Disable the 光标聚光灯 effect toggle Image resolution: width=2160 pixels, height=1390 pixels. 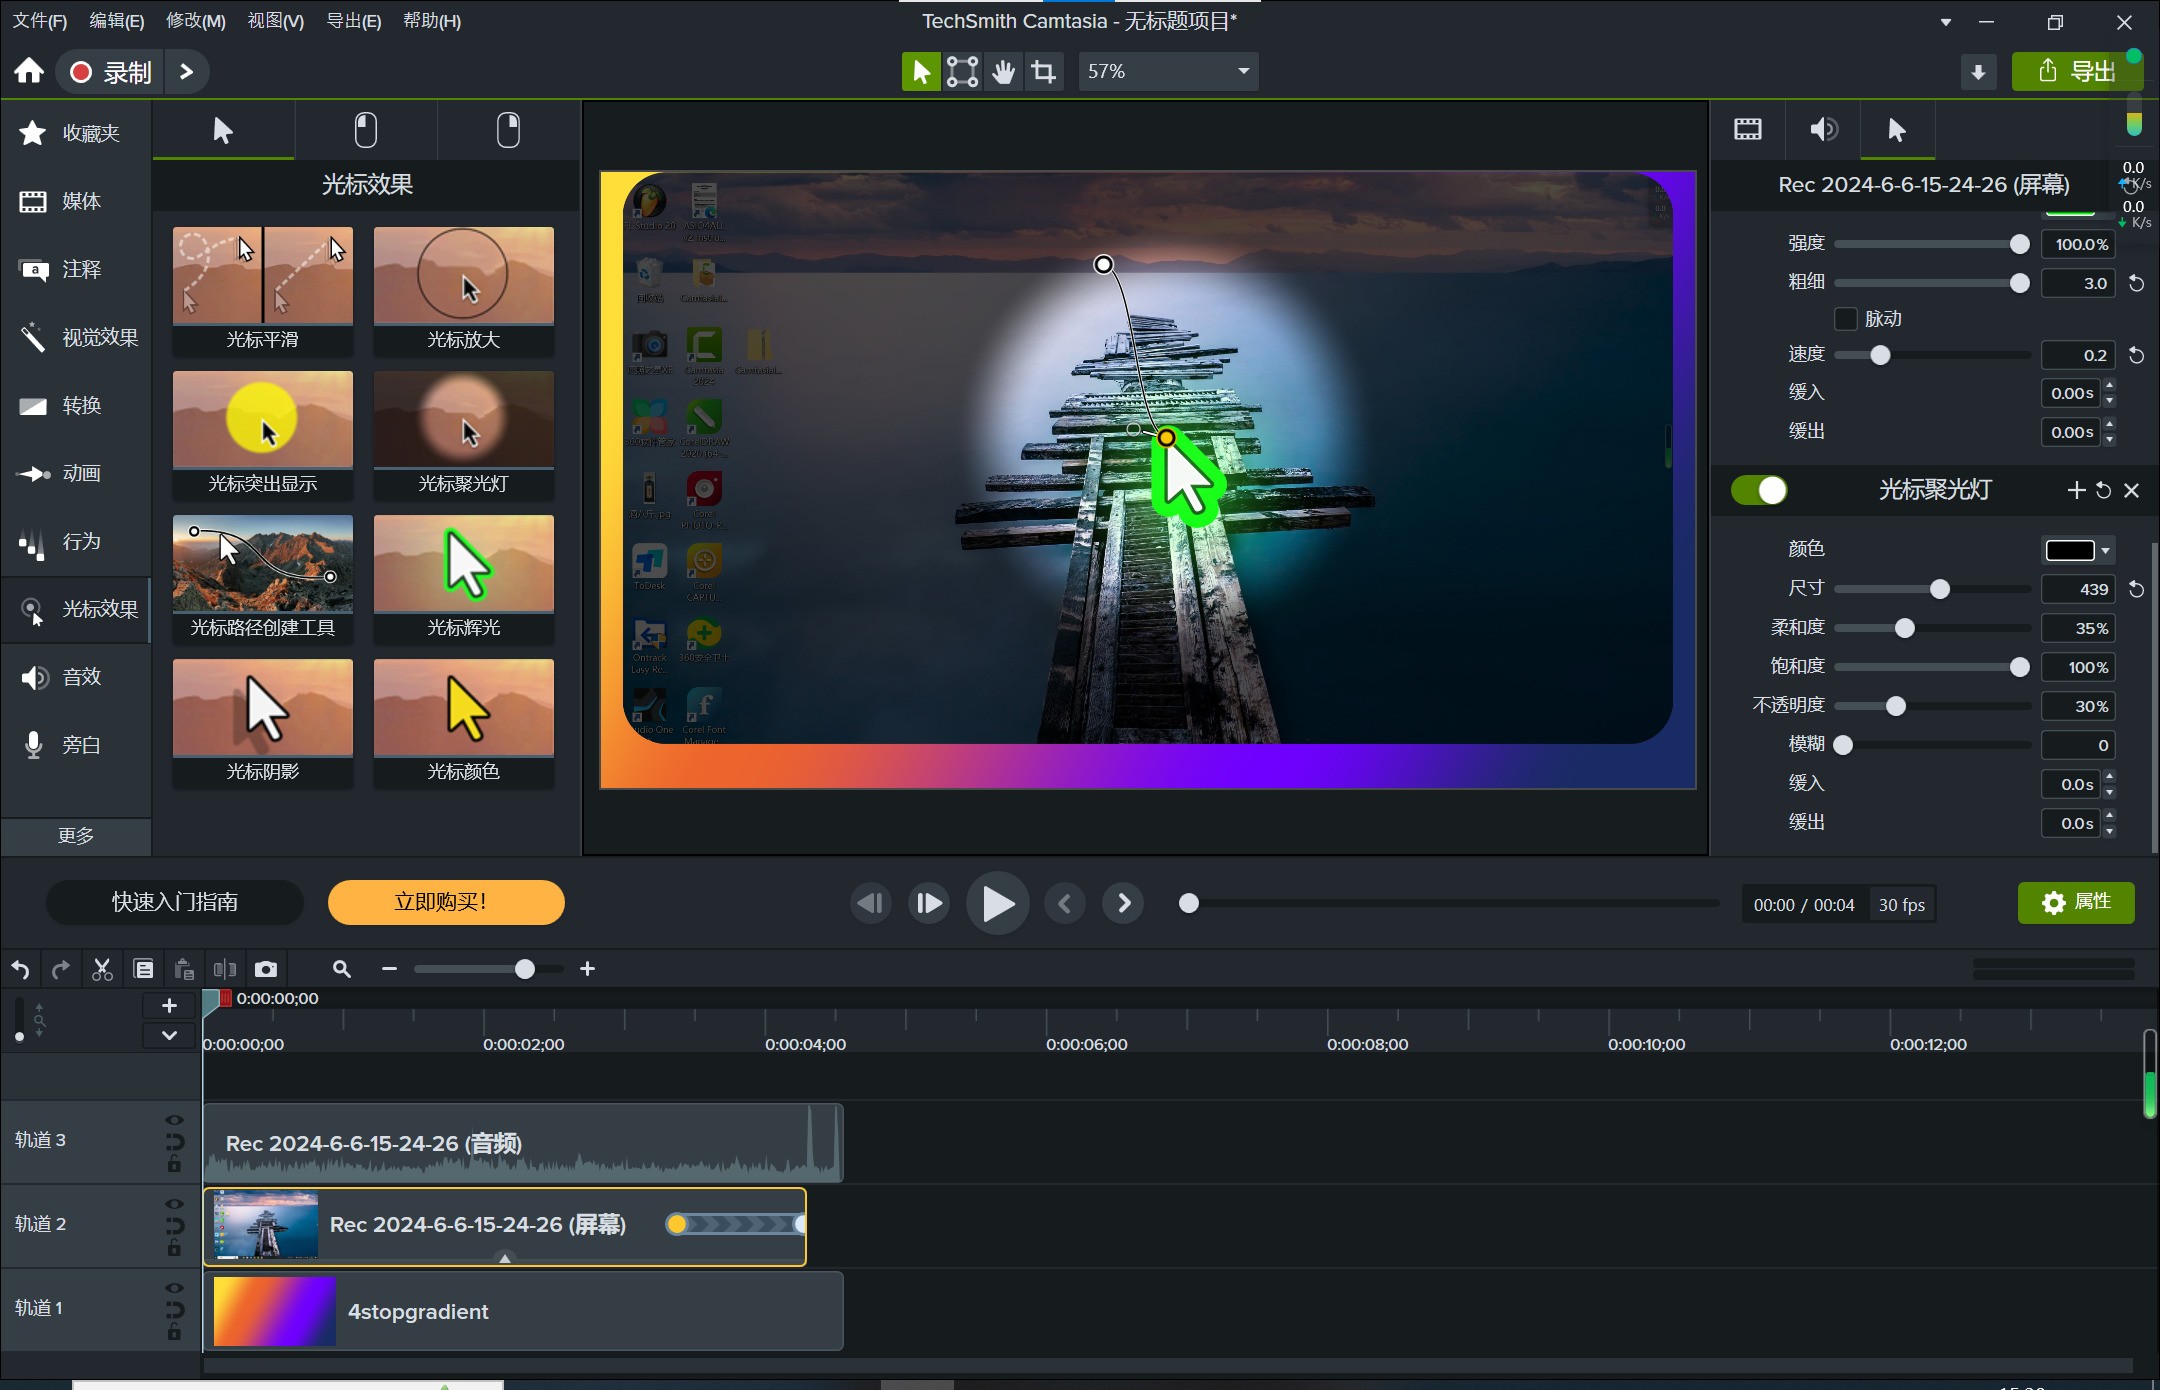[x=1760, y=490]
